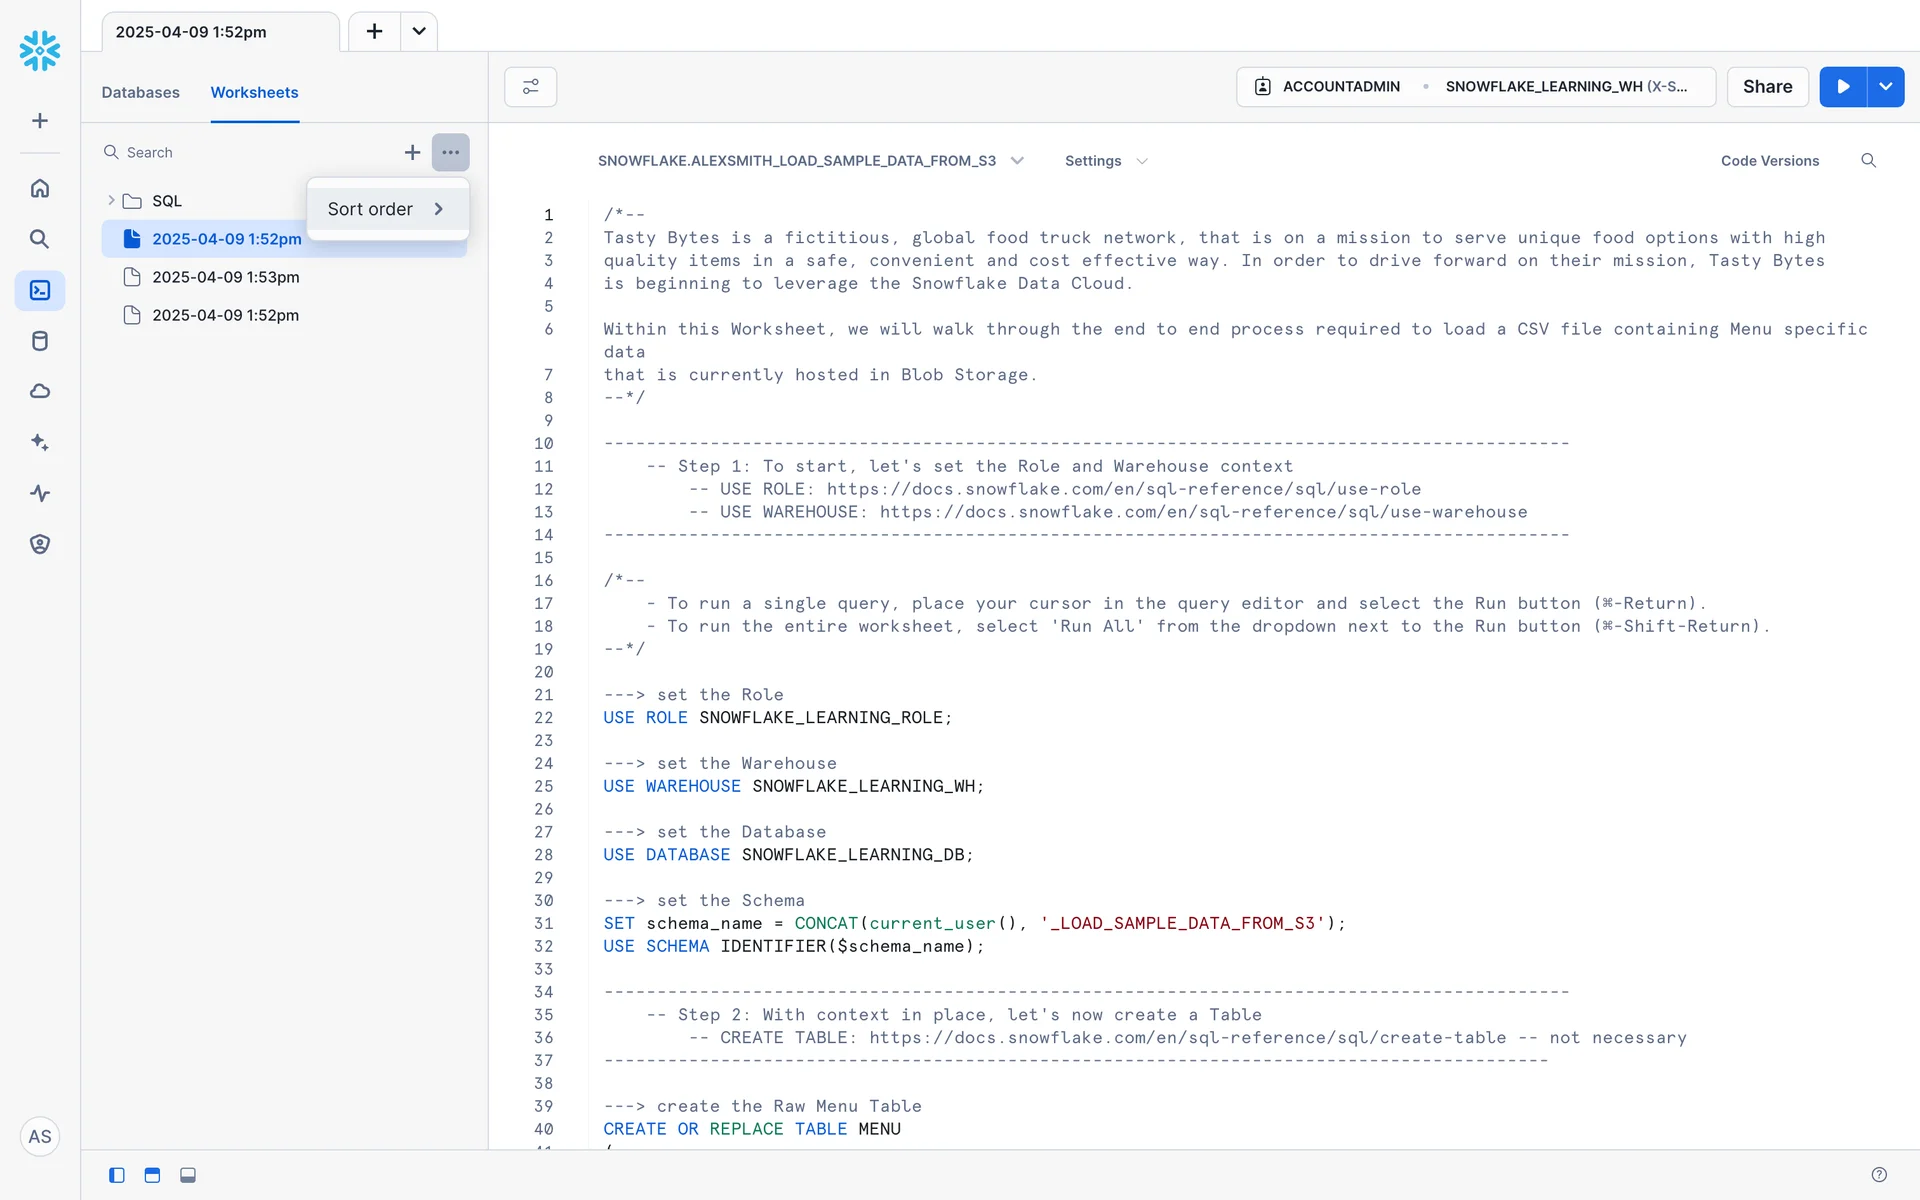Click the editor search magnifier icon
Image resolution: width=1920 pixels, height=1200 pixels.
[x=1868, y=161]
